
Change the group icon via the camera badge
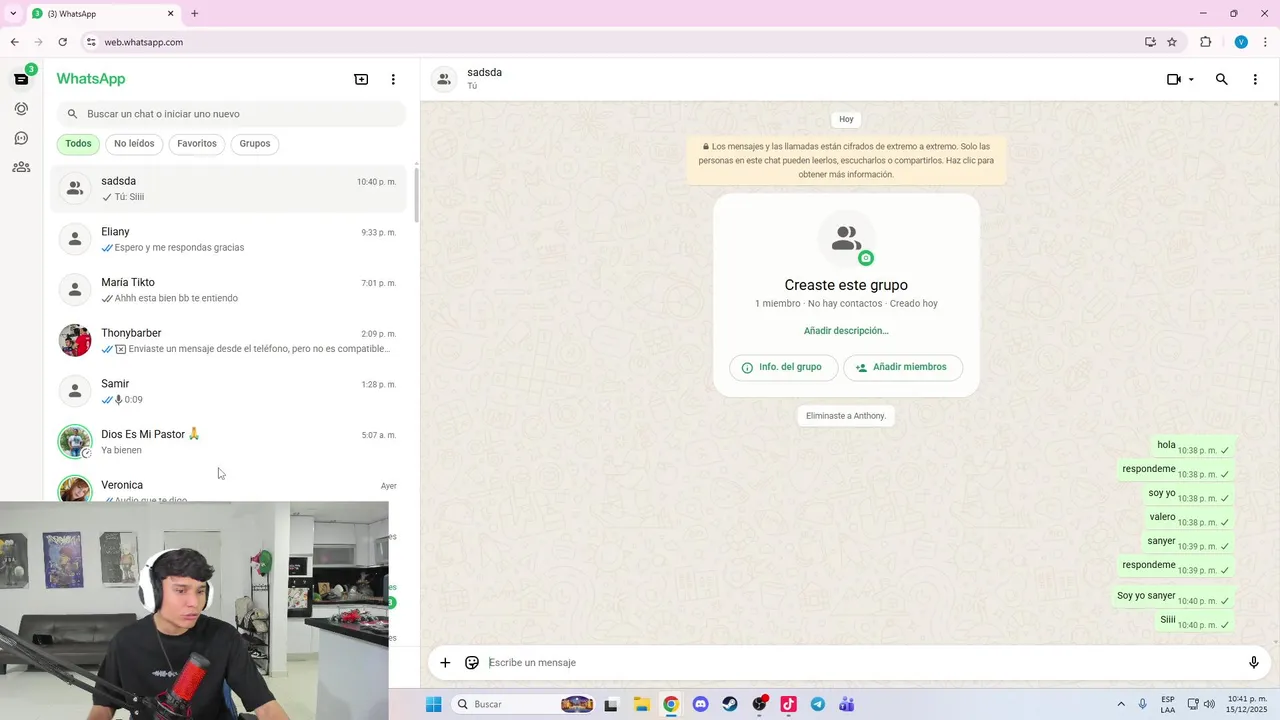866,258
